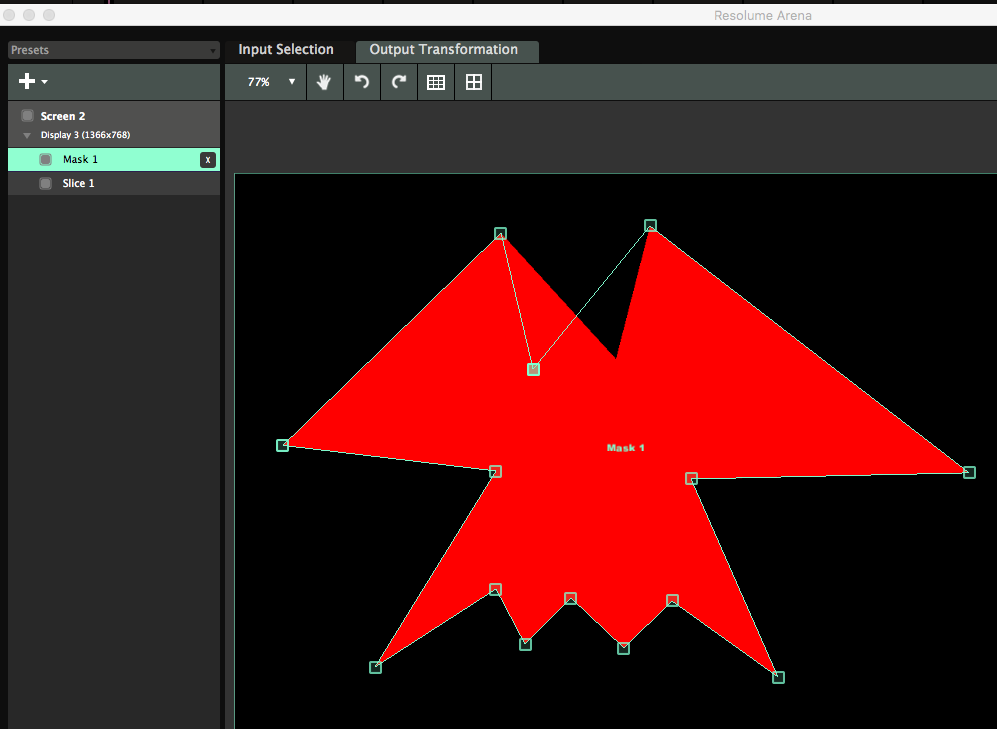Toggle the Slice 1 checkbox
Viewport: 997px width, 729px height.
click(45, 184)
